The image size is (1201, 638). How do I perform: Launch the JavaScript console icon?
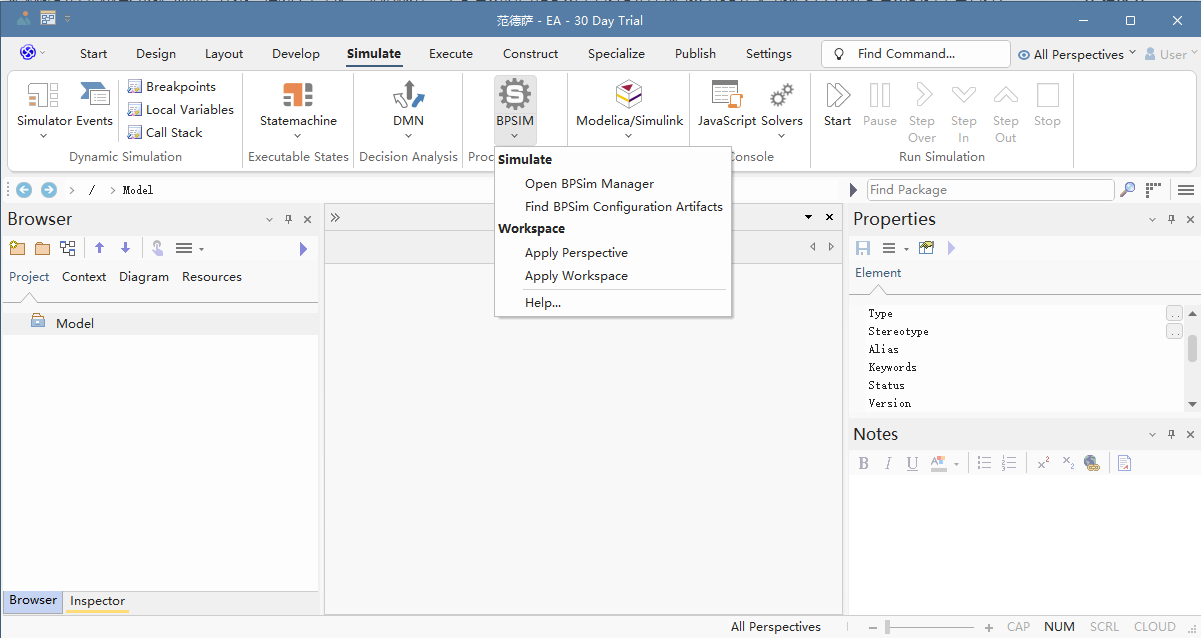click(727, 96)
